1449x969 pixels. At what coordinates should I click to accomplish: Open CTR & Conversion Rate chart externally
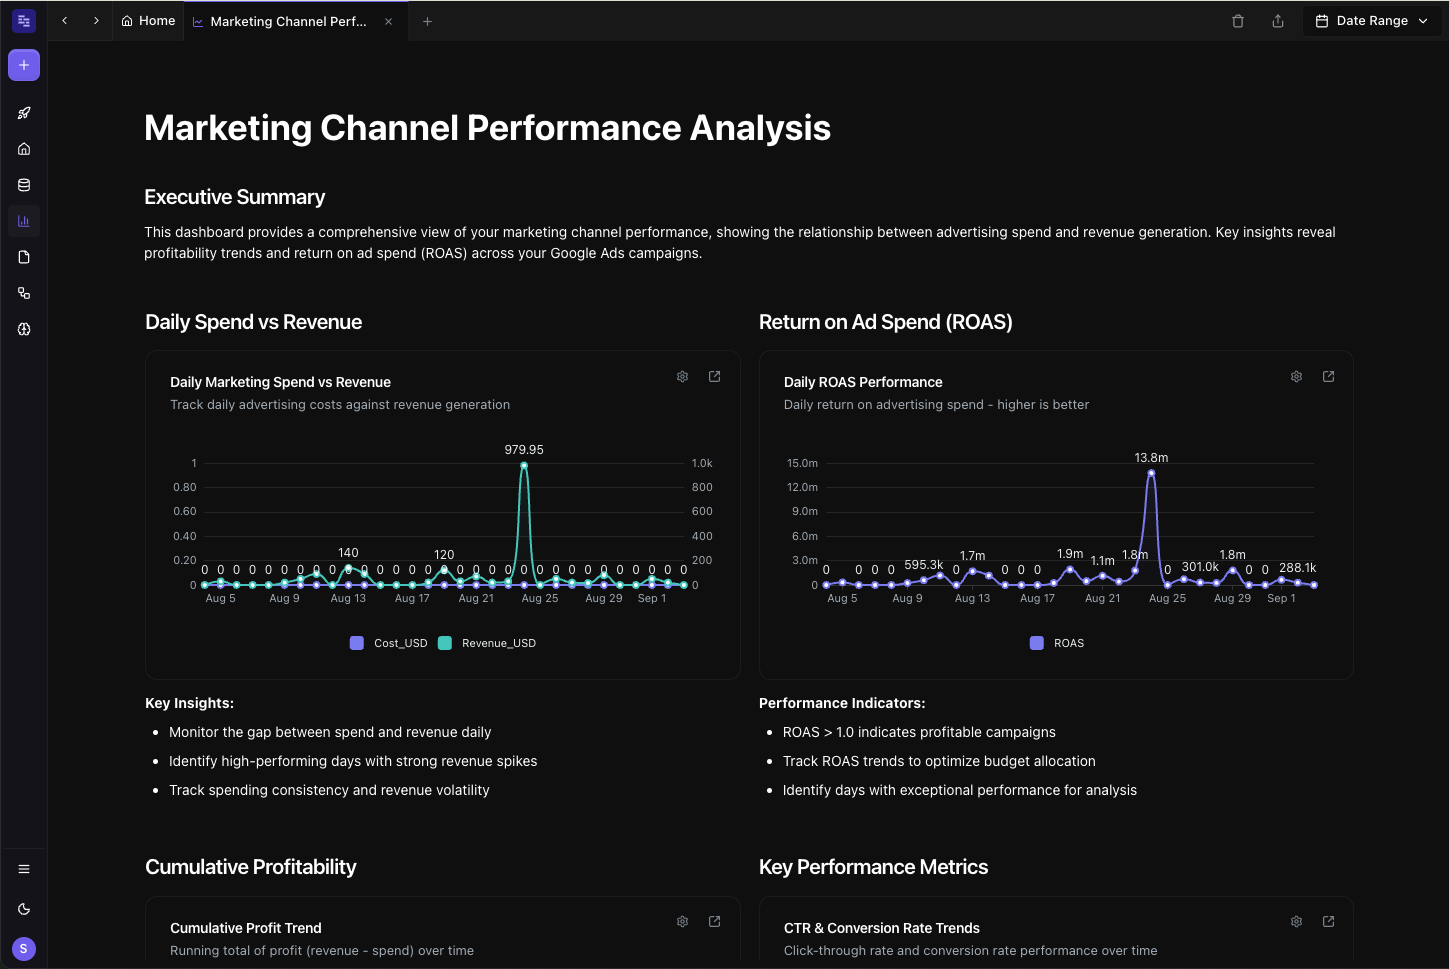click(1329, 922)
